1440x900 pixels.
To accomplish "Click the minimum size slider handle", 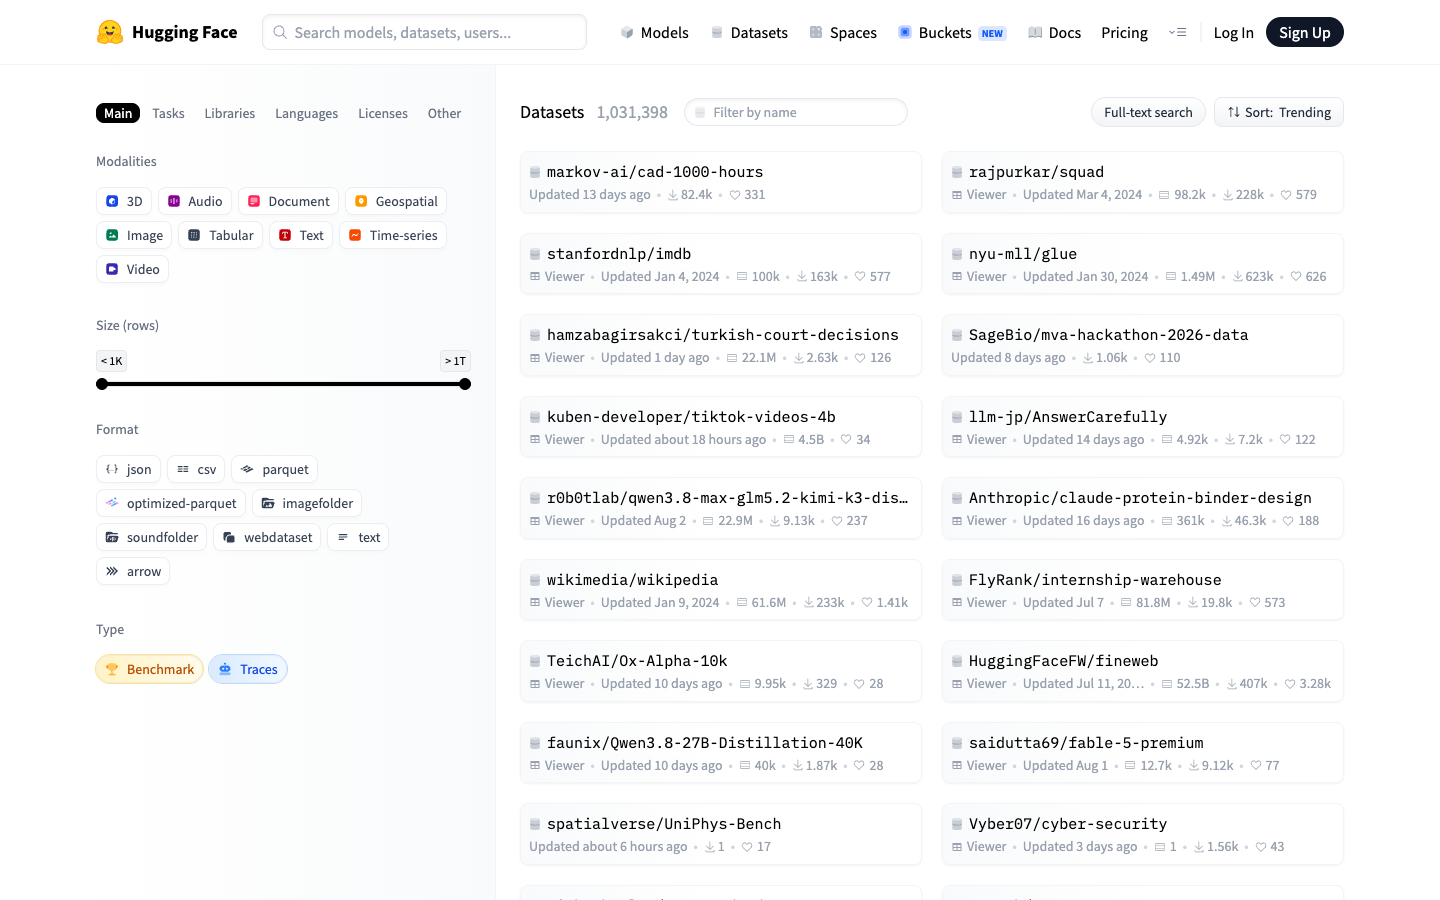I will [102, 384].
